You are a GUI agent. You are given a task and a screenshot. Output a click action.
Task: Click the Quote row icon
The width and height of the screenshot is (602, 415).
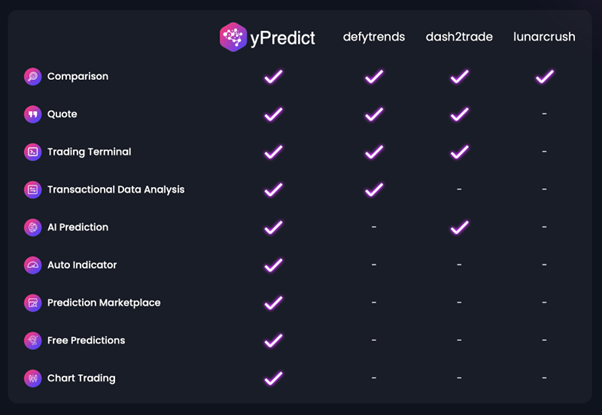33,114
